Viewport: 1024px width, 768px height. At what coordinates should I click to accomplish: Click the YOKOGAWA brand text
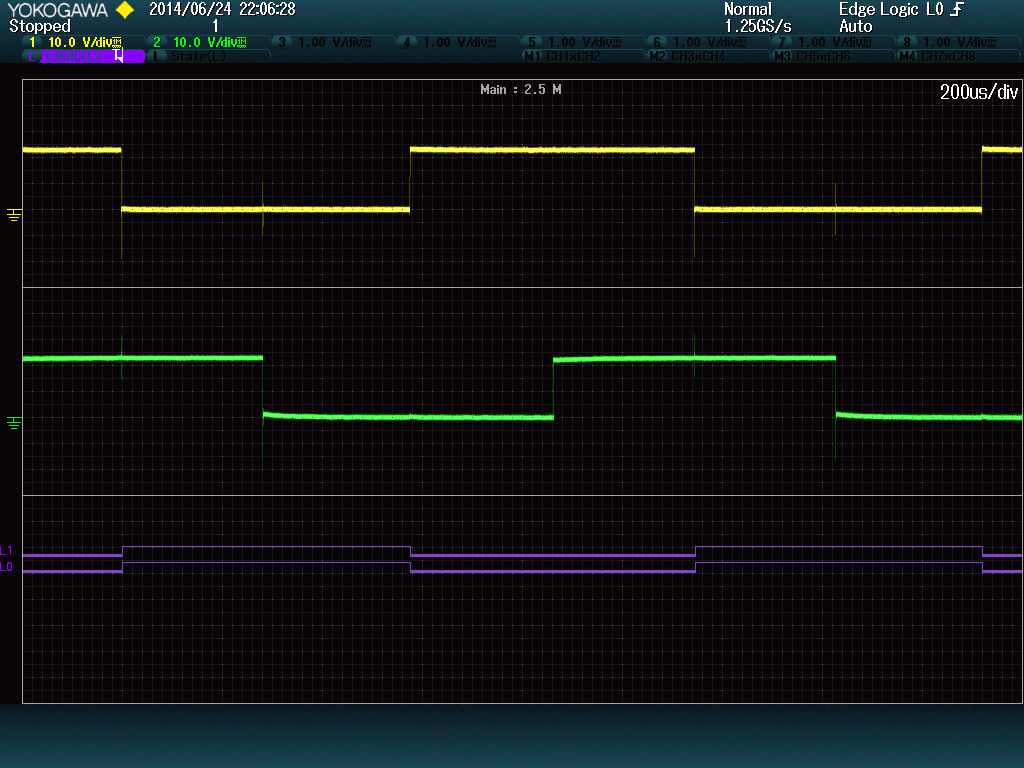[x=57, y=10]
